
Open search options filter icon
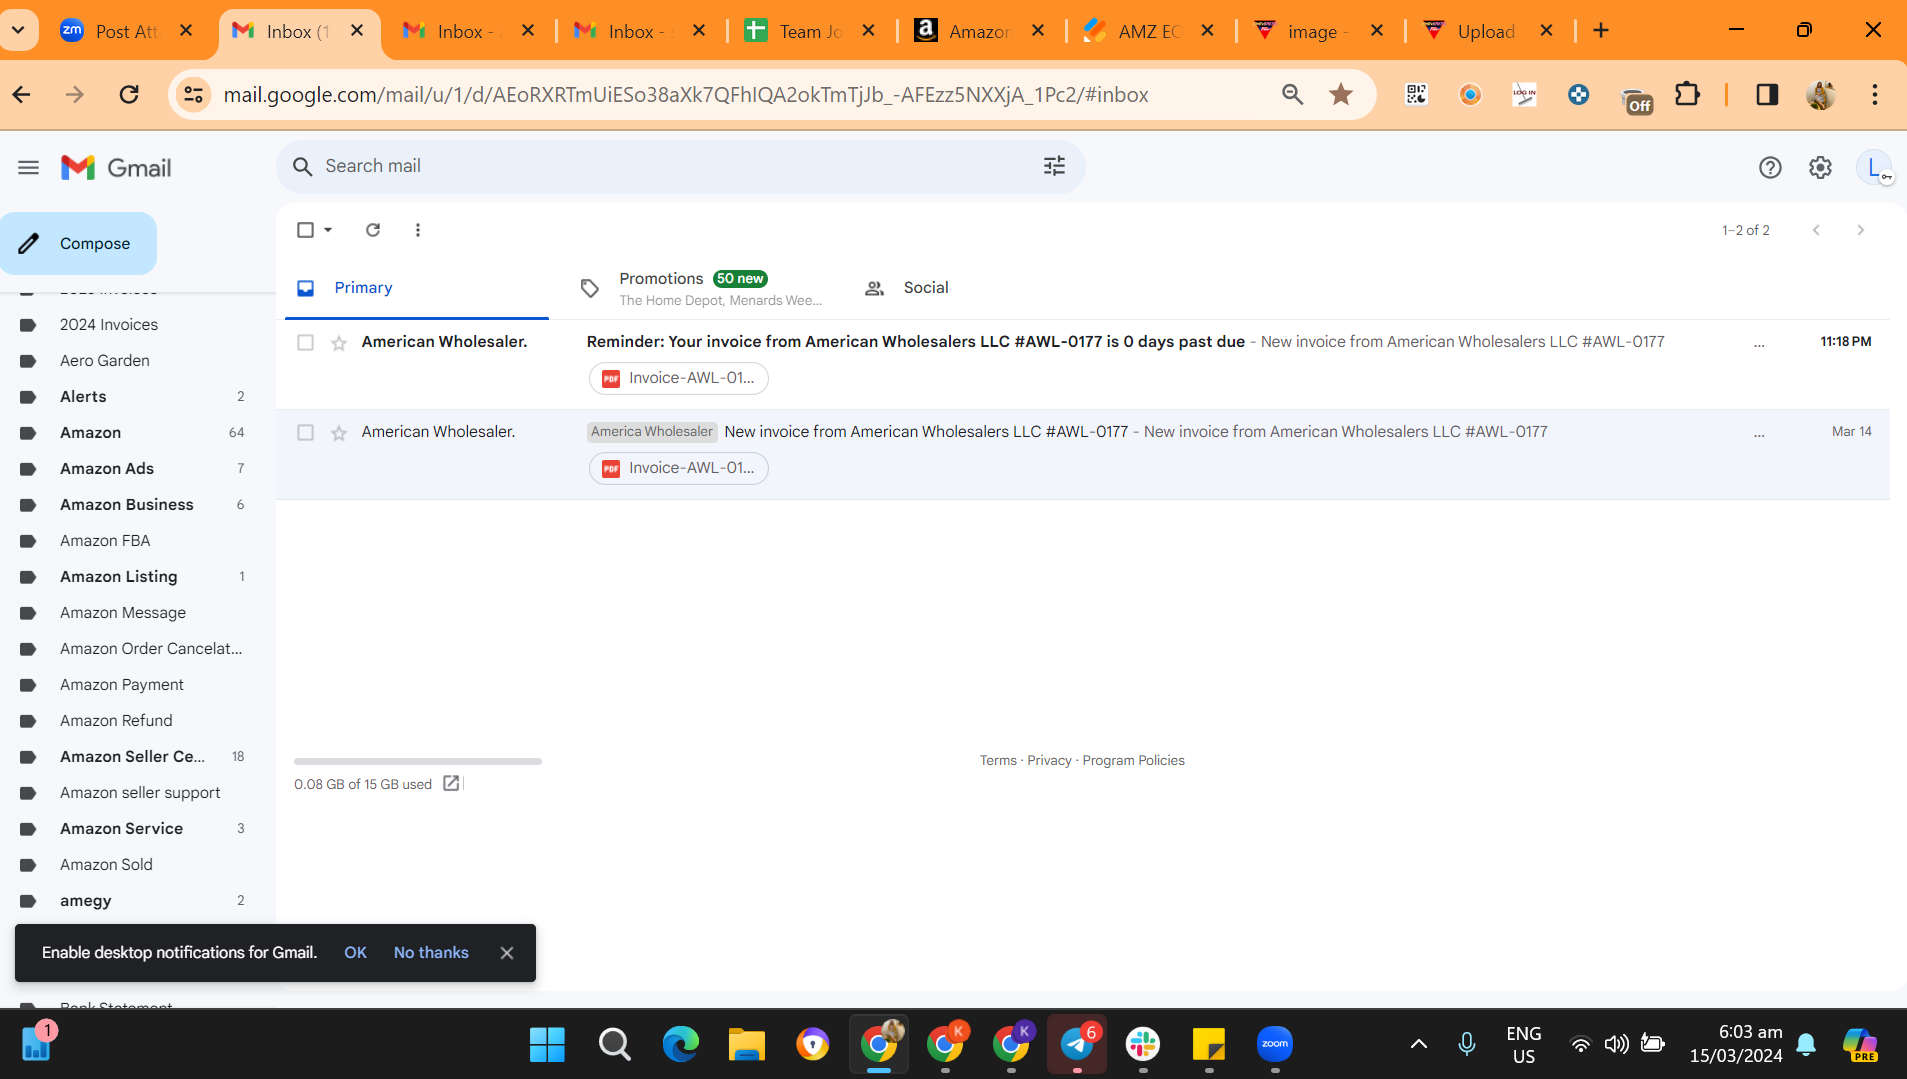click(1054, 166)
